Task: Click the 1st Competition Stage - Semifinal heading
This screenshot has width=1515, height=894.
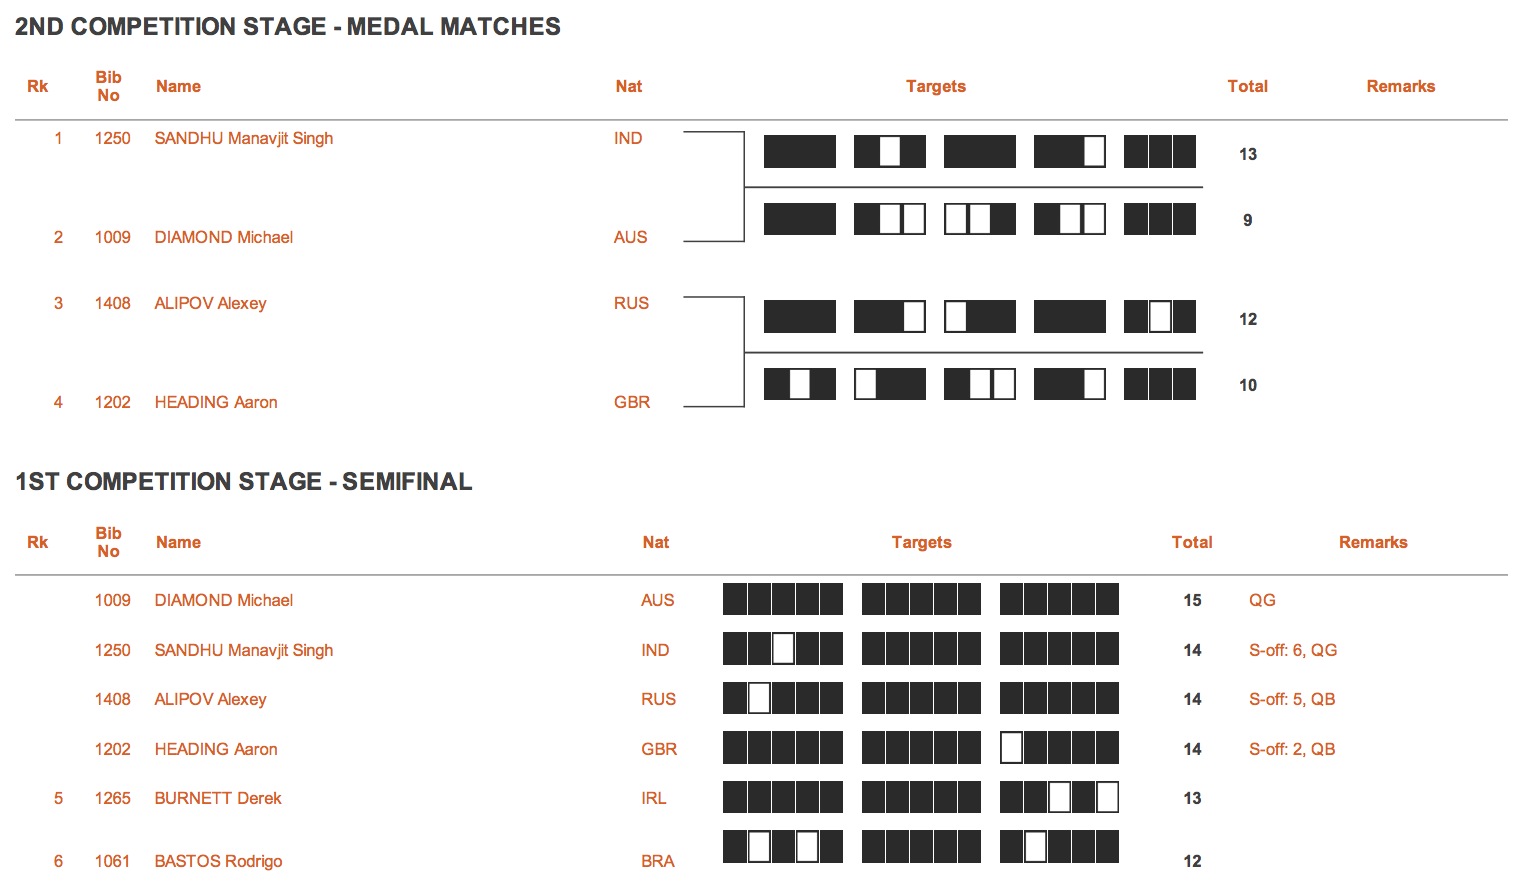Action: (244, 482)
